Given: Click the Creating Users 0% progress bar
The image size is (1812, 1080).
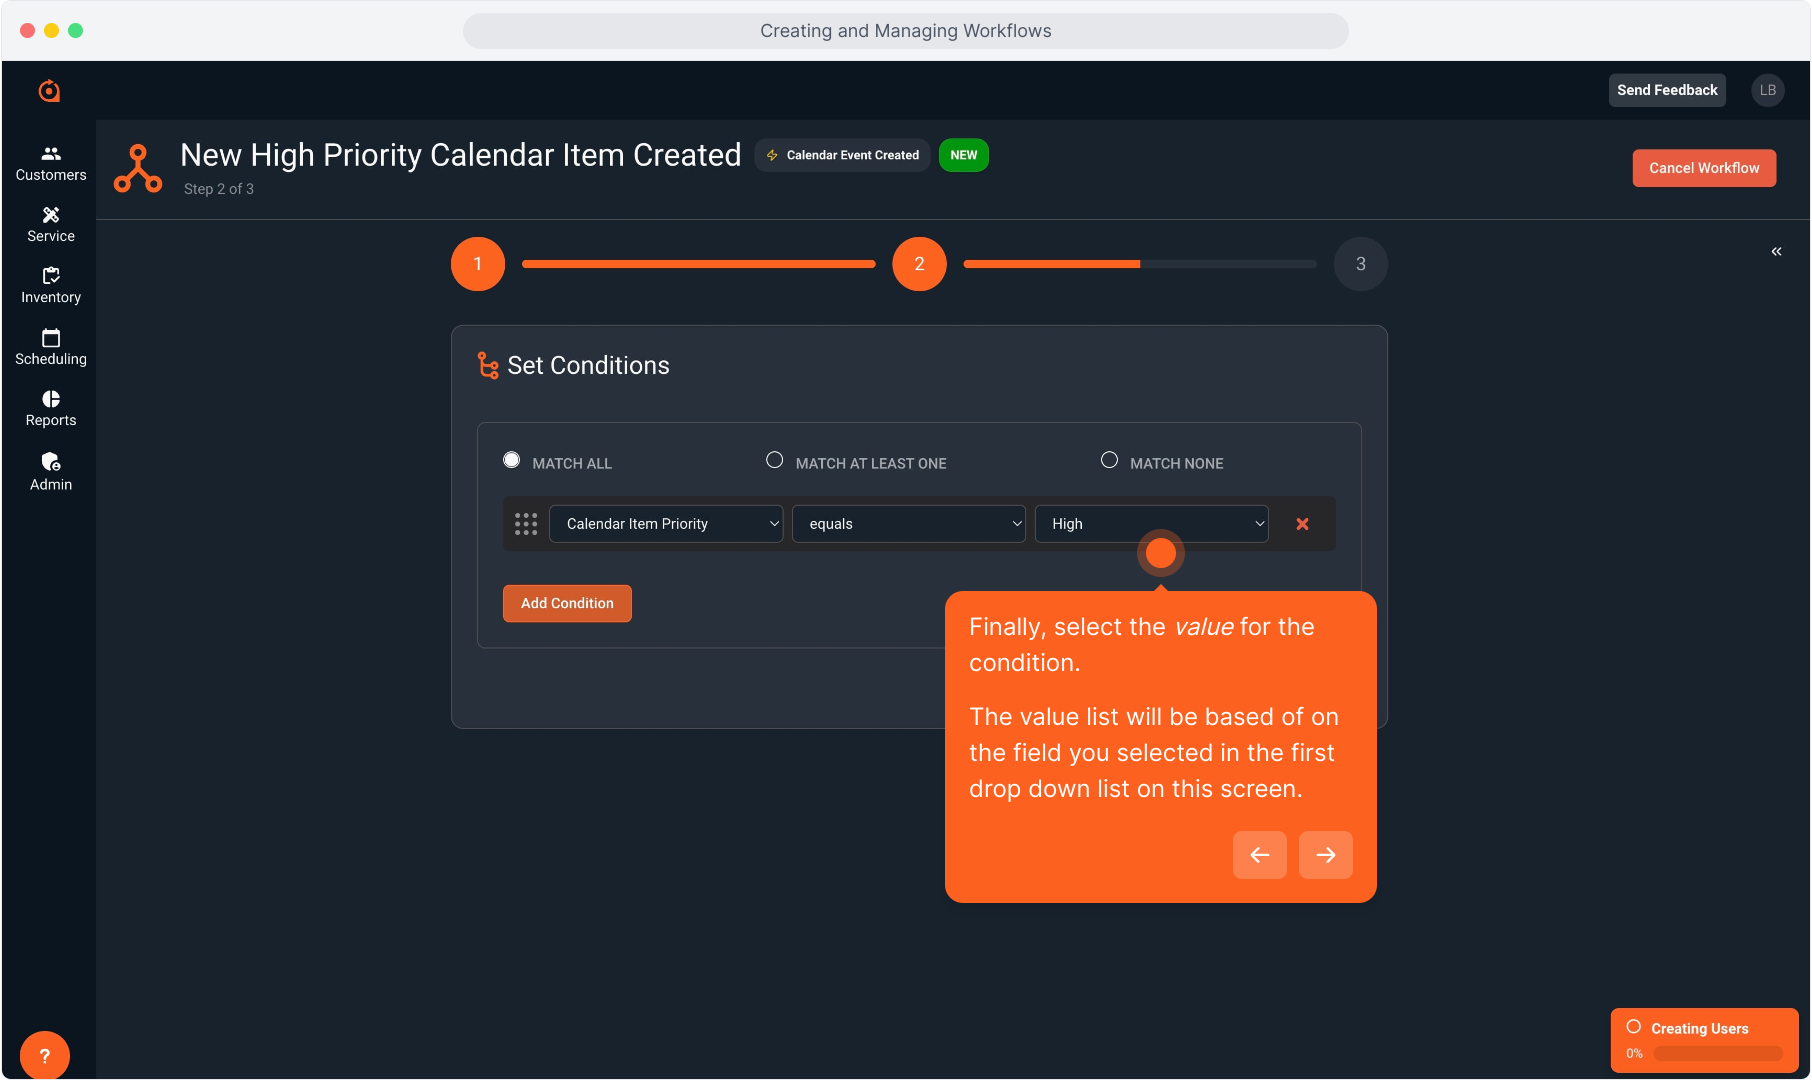Looking at the screenshot, I should pos(1718,1053).
